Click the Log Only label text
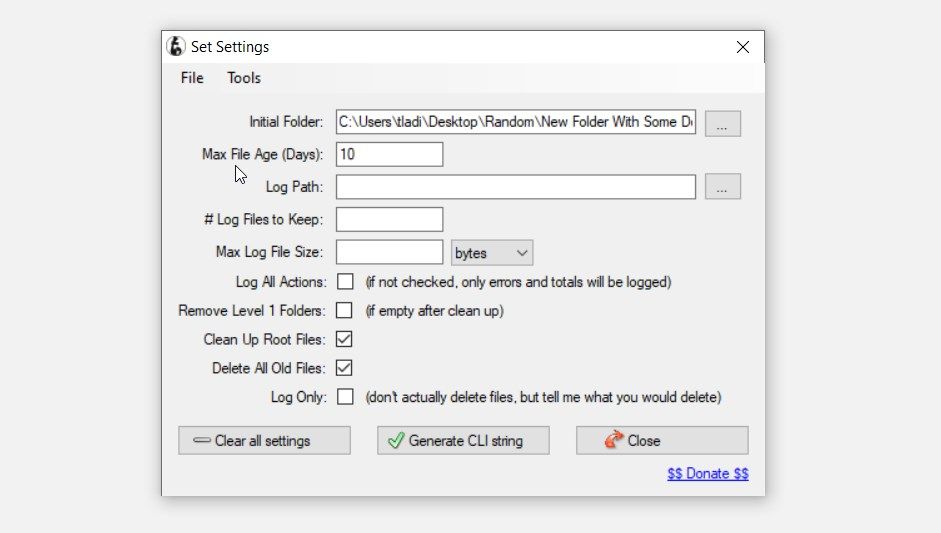 click(x=298, y=397)
